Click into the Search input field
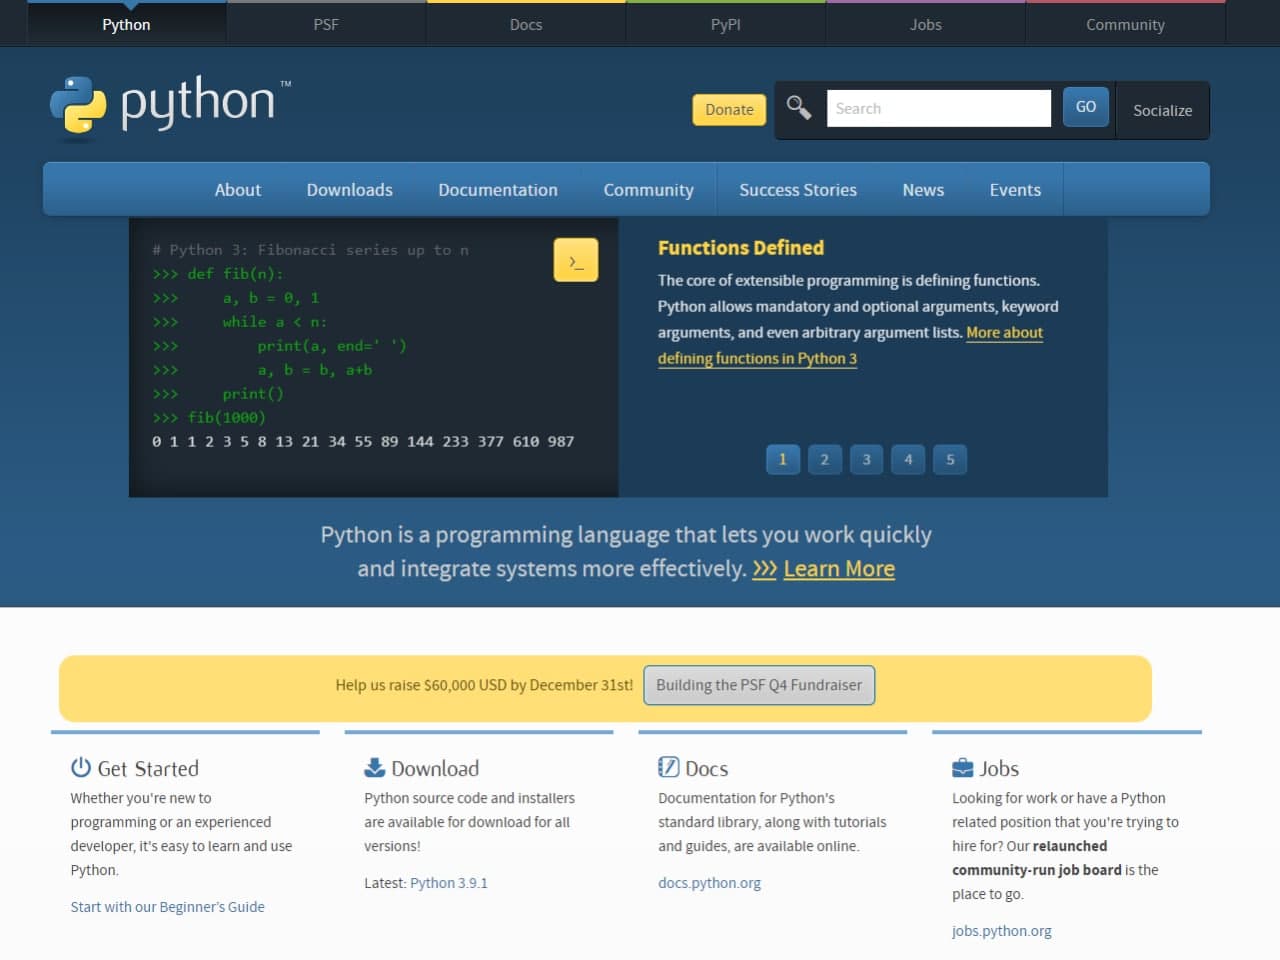 click(939, 108)
